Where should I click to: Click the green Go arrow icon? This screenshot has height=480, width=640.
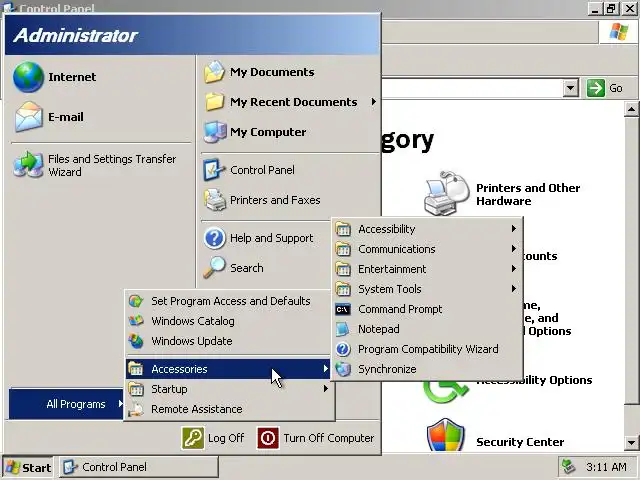coord(596,88)
